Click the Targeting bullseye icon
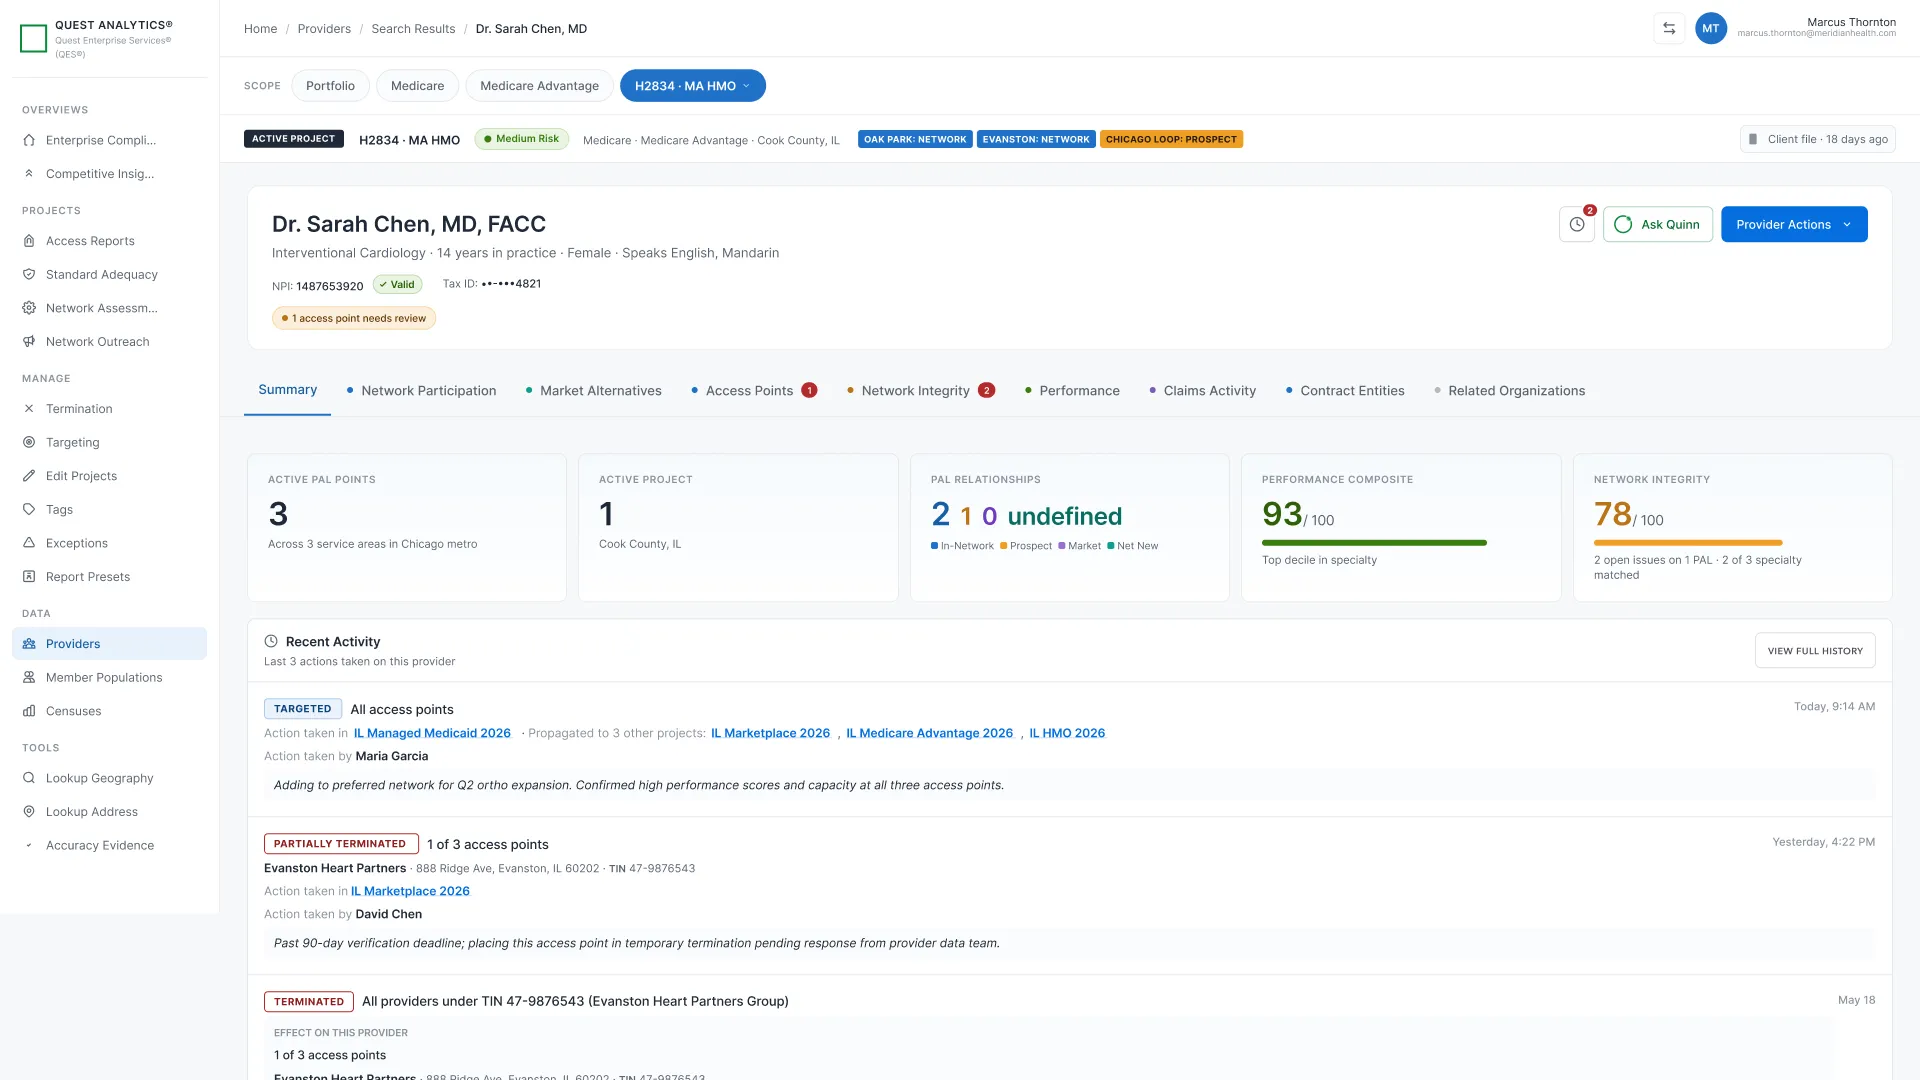Viewport: 1920px width, 1080px height. click(x=29, y=442)
